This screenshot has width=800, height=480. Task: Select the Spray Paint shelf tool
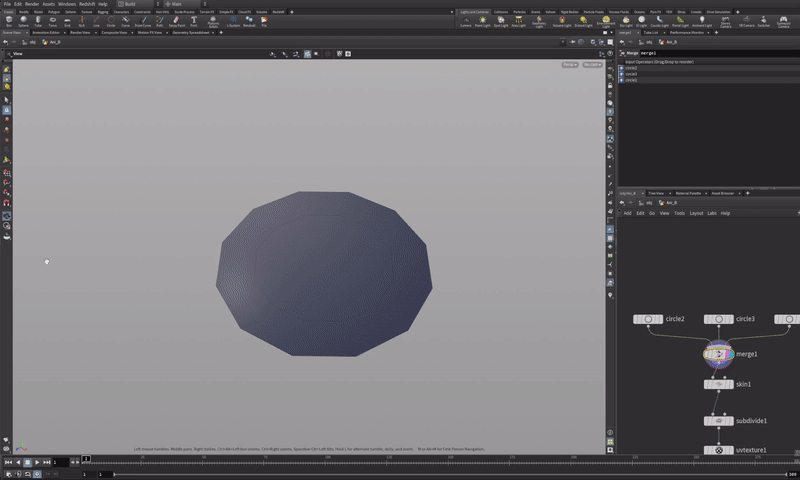click(177, 21)
